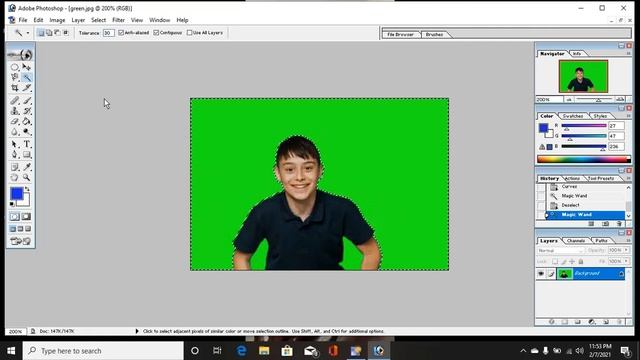Open the Image menu
The image size is (640, 360).
coord(57,20)
